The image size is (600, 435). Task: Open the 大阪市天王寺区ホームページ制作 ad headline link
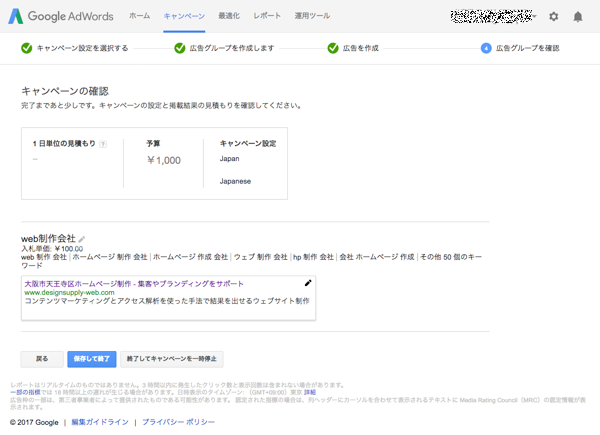pyautogui.click(x=134, y=284)
